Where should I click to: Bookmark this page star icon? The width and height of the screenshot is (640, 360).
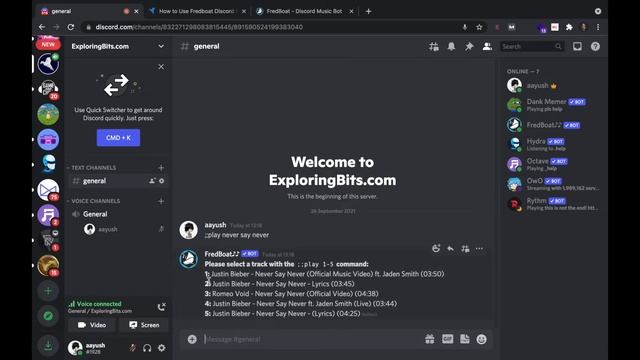click(479, 27)
